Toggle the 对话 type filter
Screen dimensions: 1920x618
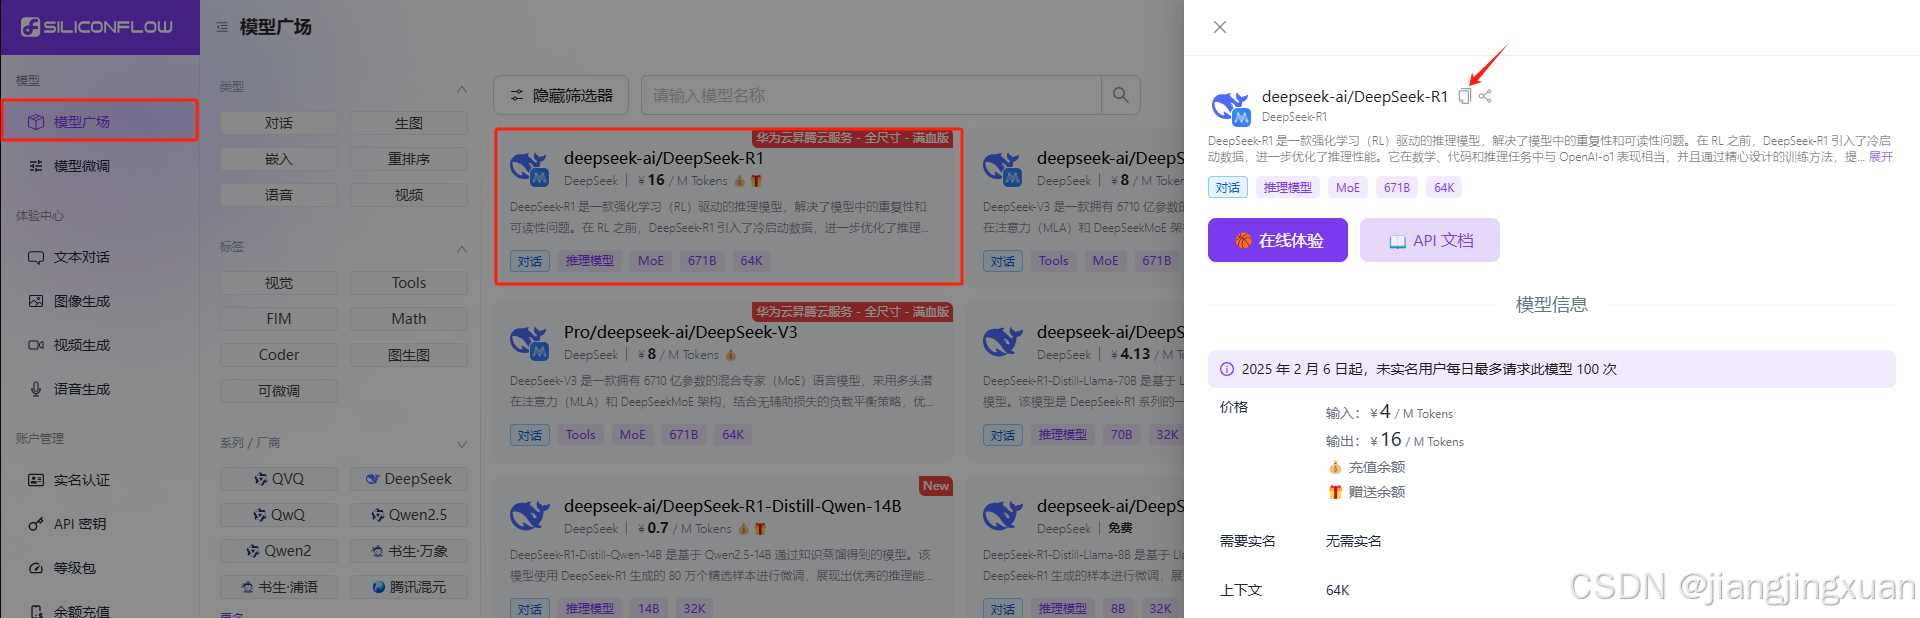coord(279,123)
